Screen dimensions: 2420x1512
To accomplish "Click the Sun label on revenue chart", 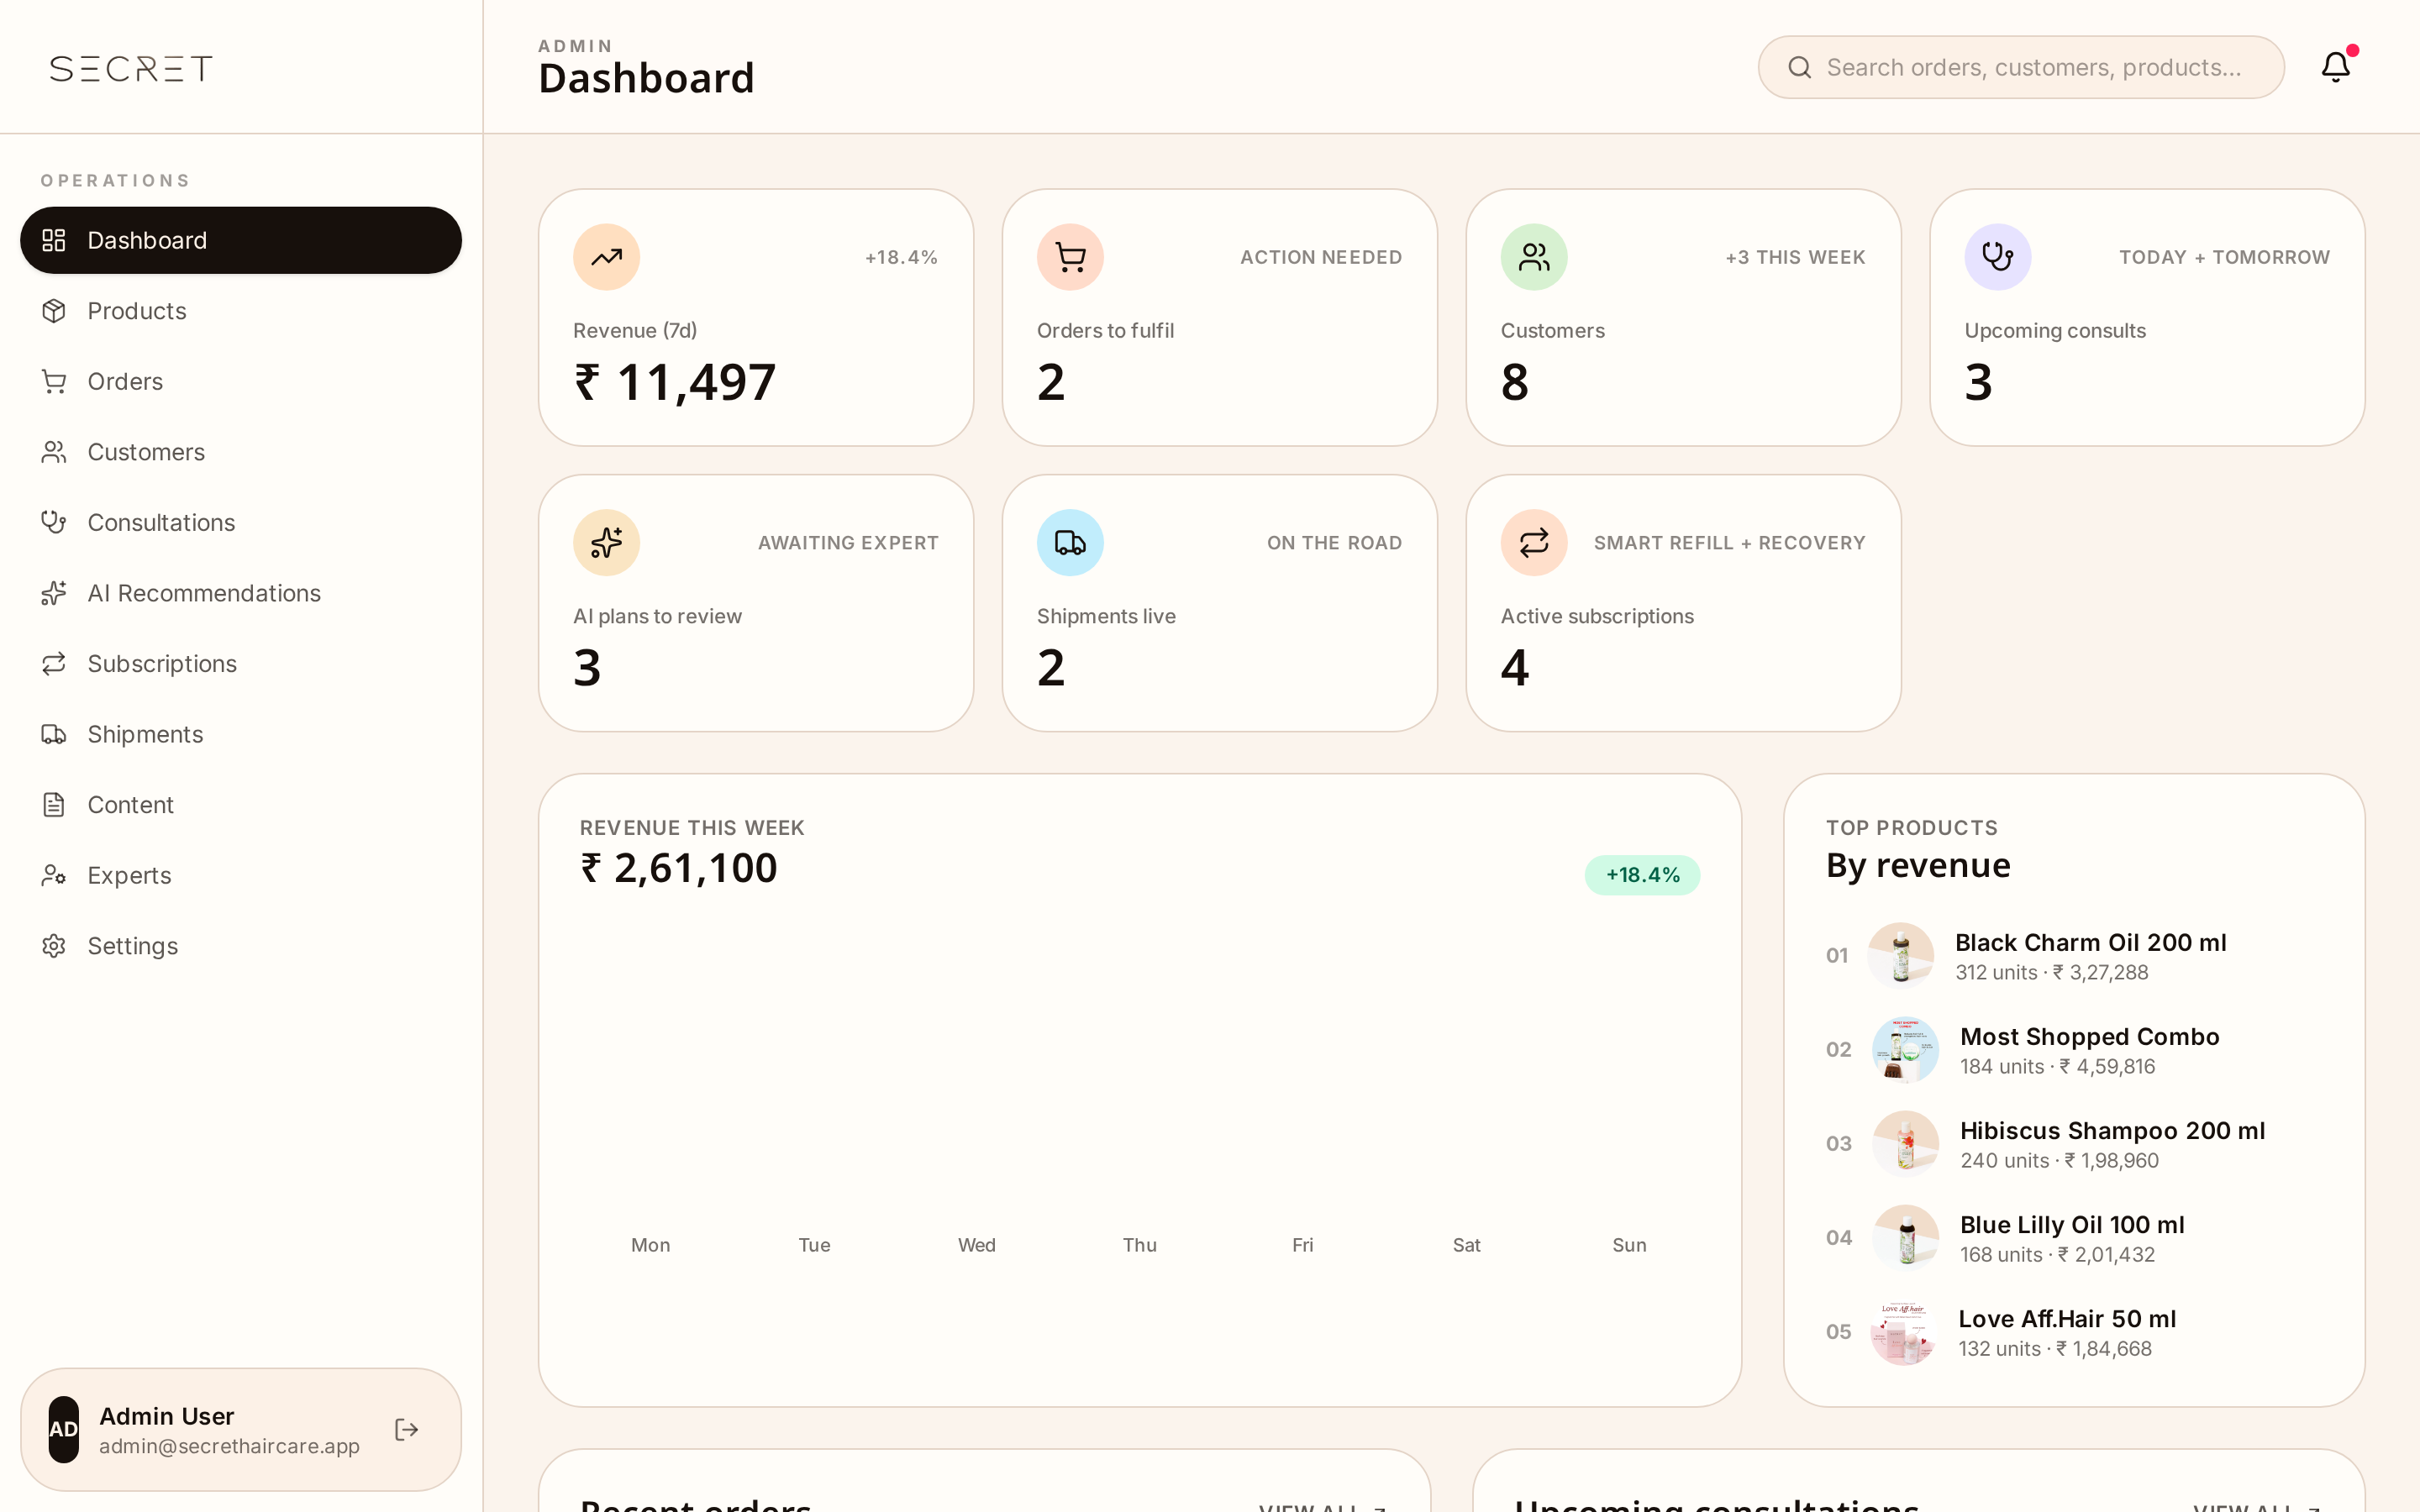I will pyautogui.click(x=1629, y=1245).
